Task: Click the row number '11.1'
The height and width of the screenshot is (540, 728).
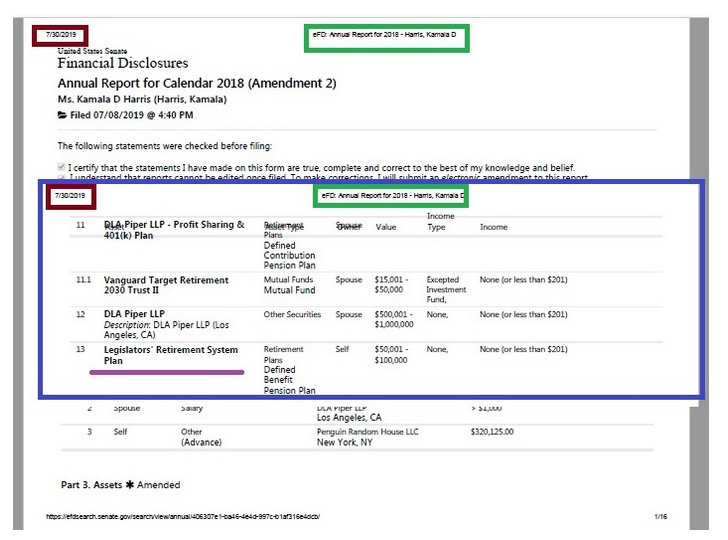Action: click(84, 280)
